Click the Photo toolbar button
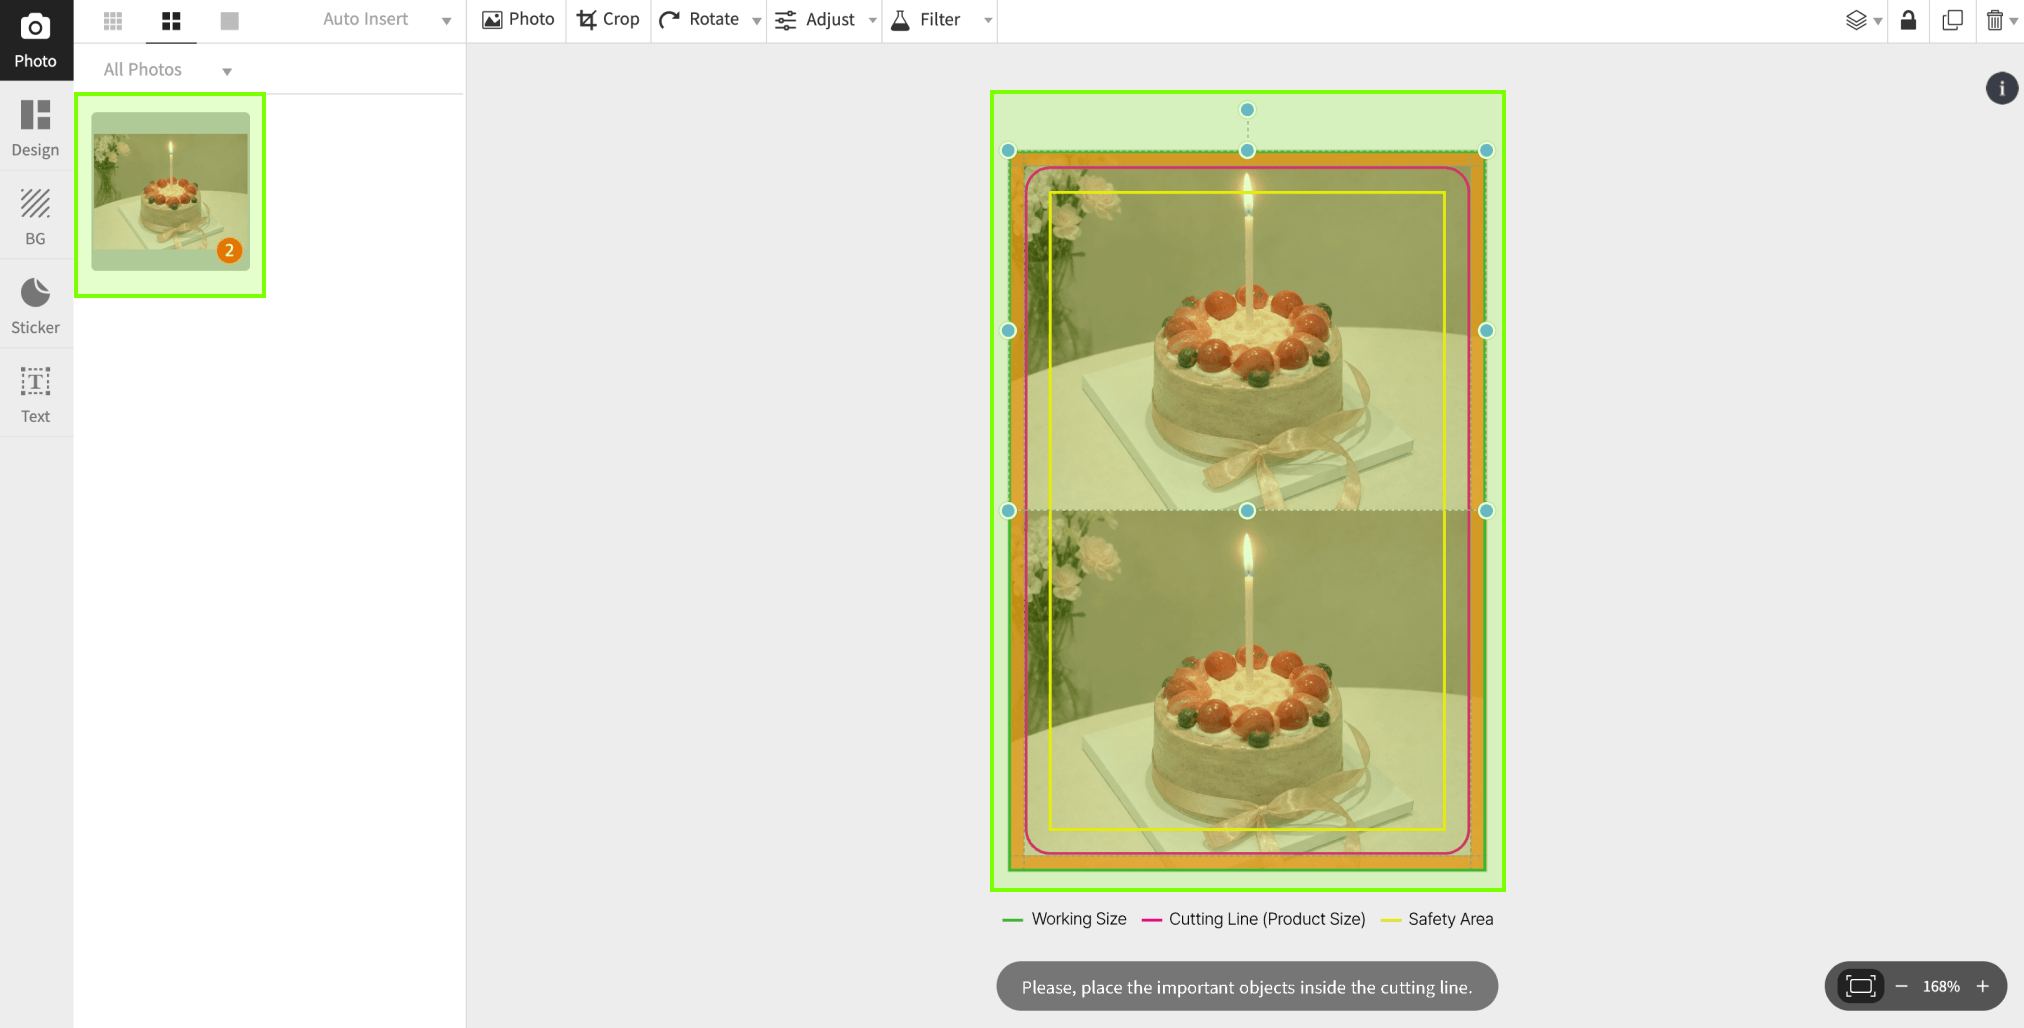Screen dimensions: 2024x1028 click(x=518, y=20)
